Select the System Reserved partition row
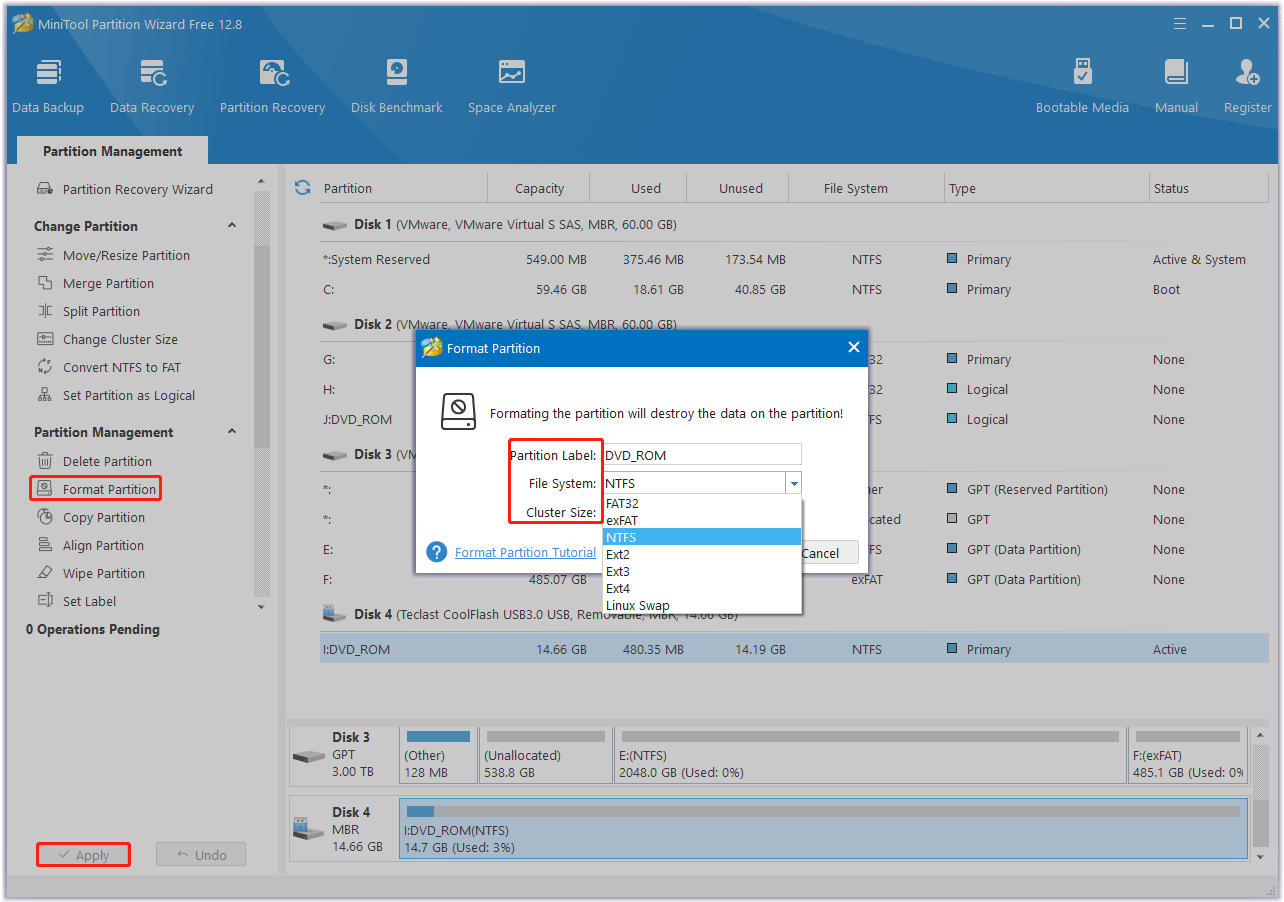The image size is (1284, 902). 794,259
